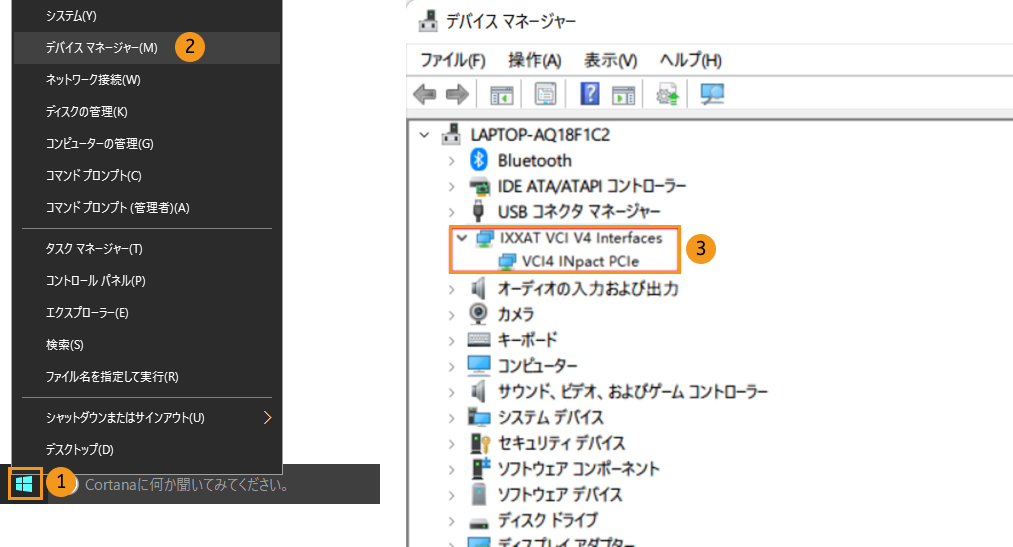This screenshot has width=1013, height=547.
Task: Expand the カメラ category
Action: click(452, 315)
